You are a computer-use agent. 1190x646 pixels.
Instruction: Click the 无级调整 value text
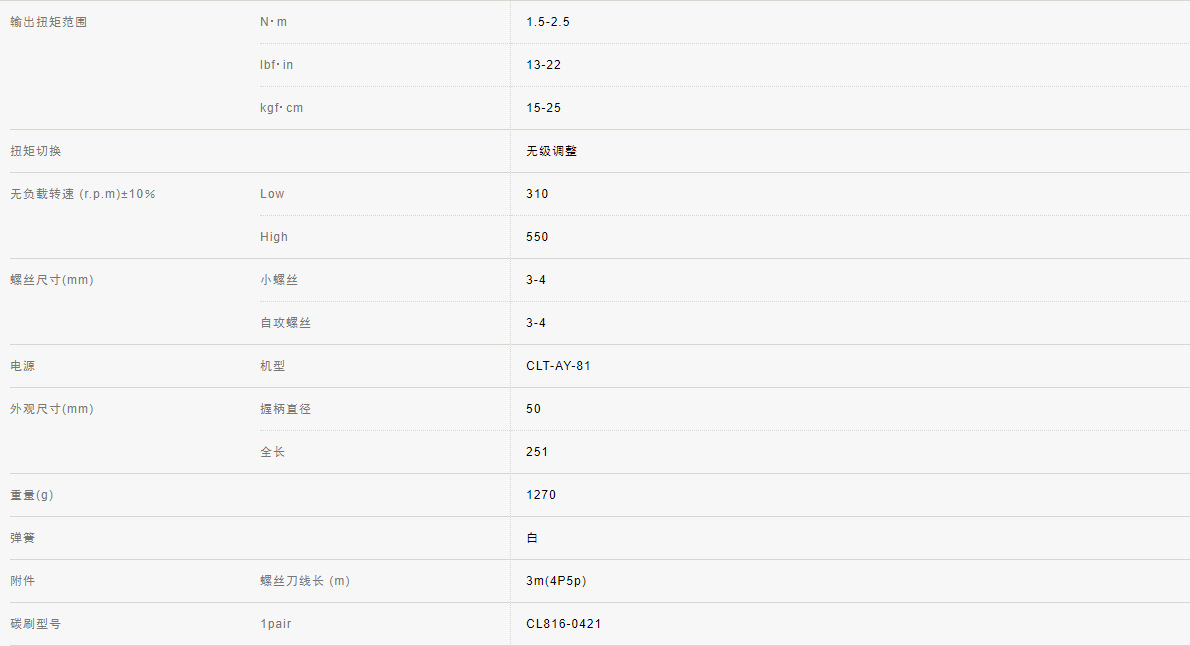click(551, 151)
